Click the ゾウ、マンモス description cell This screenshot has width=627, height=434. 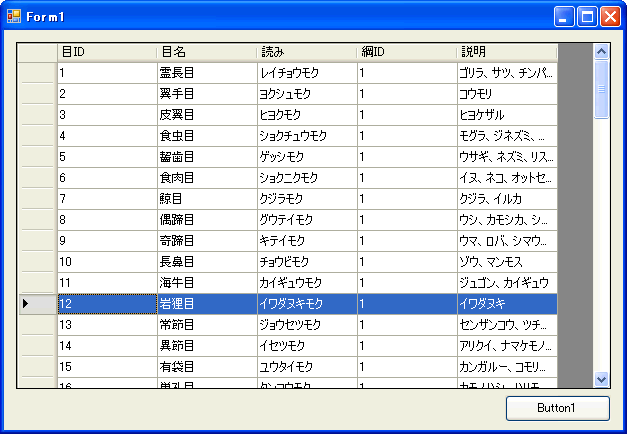(x=507, y=262)
